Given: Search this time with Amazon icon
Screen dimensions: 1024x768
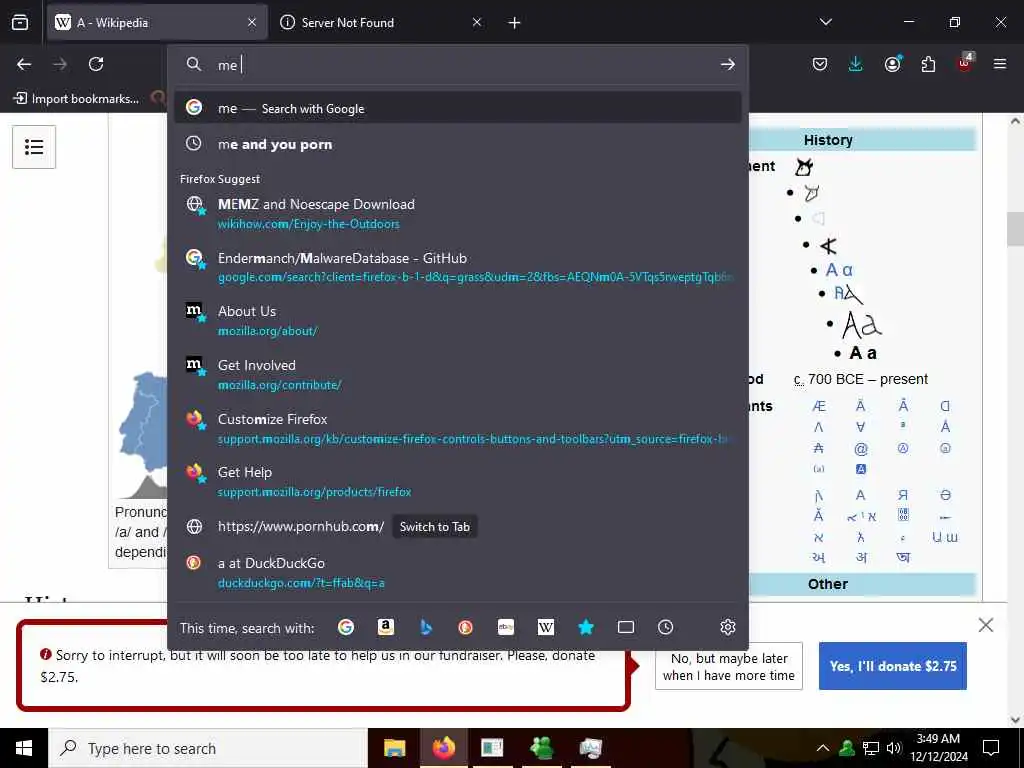Looking at the screenshot, I should click(386, 627).
